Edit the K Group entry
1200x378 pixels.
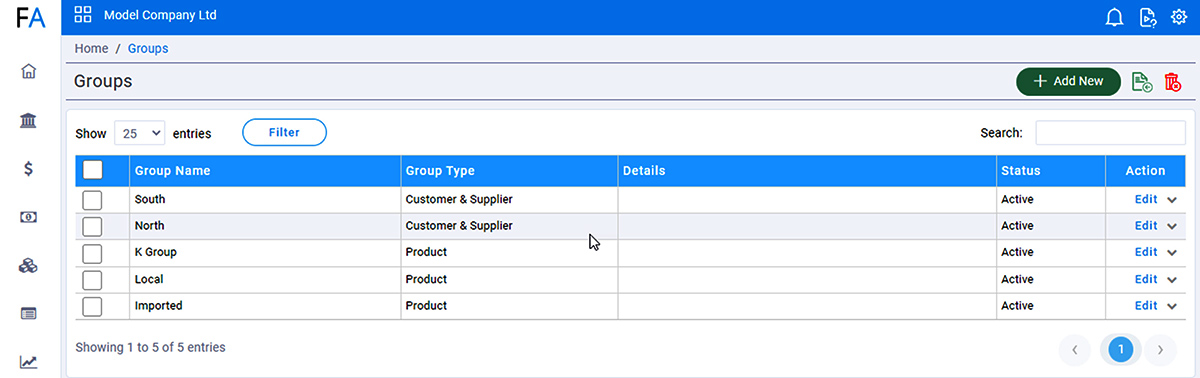pyautogui.click(x=1146, y=253)
